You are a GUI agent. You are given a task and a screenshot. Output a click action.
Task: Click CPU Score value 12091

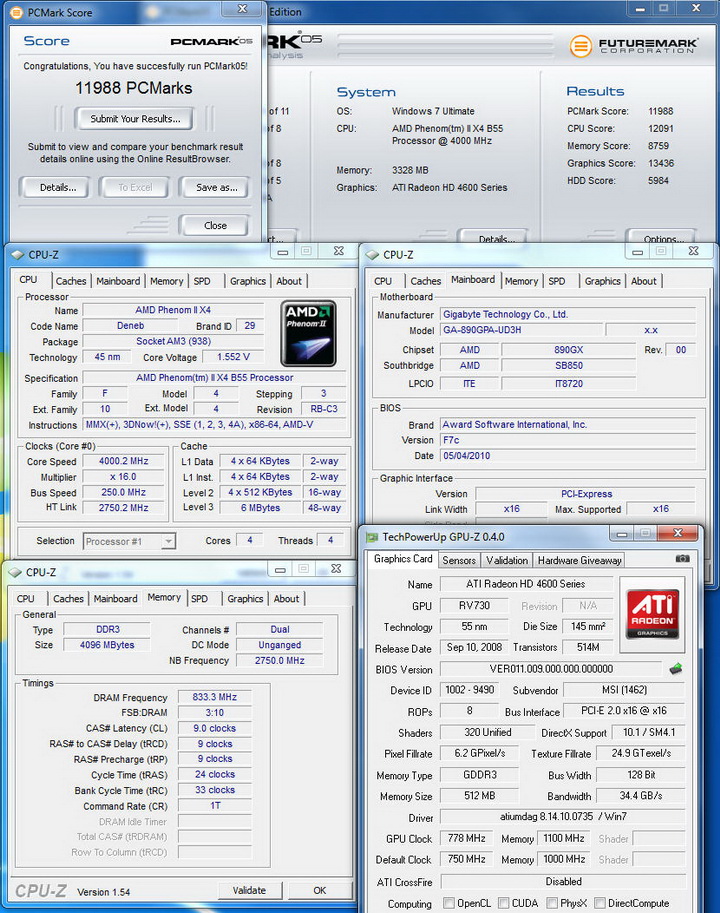pyautogui.click(x=661, y=129)
